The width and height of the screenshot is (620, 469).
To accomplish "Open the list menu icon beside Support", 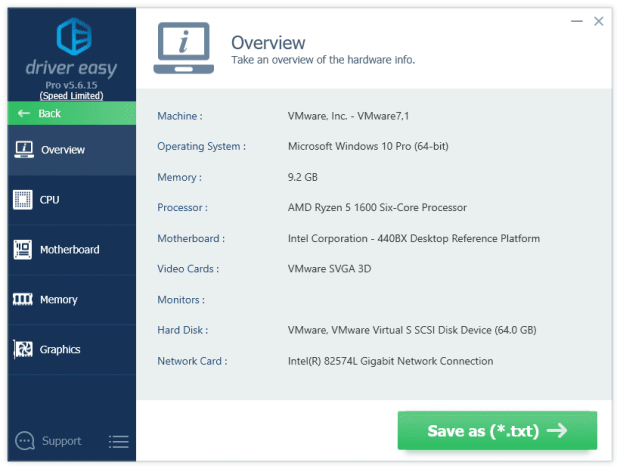I will coord(118,441).
